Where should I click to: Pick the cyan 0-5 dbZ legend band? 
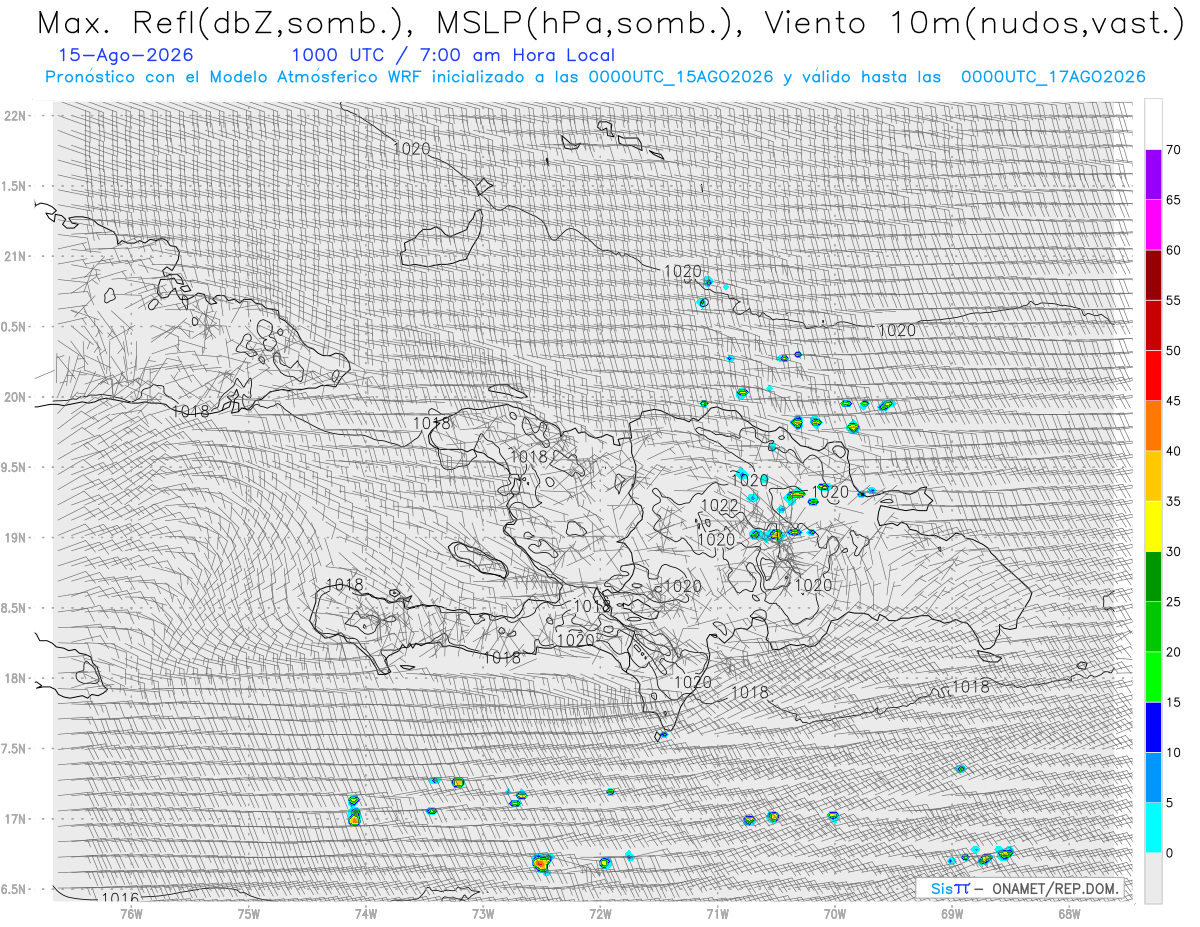coord(1153,827)
